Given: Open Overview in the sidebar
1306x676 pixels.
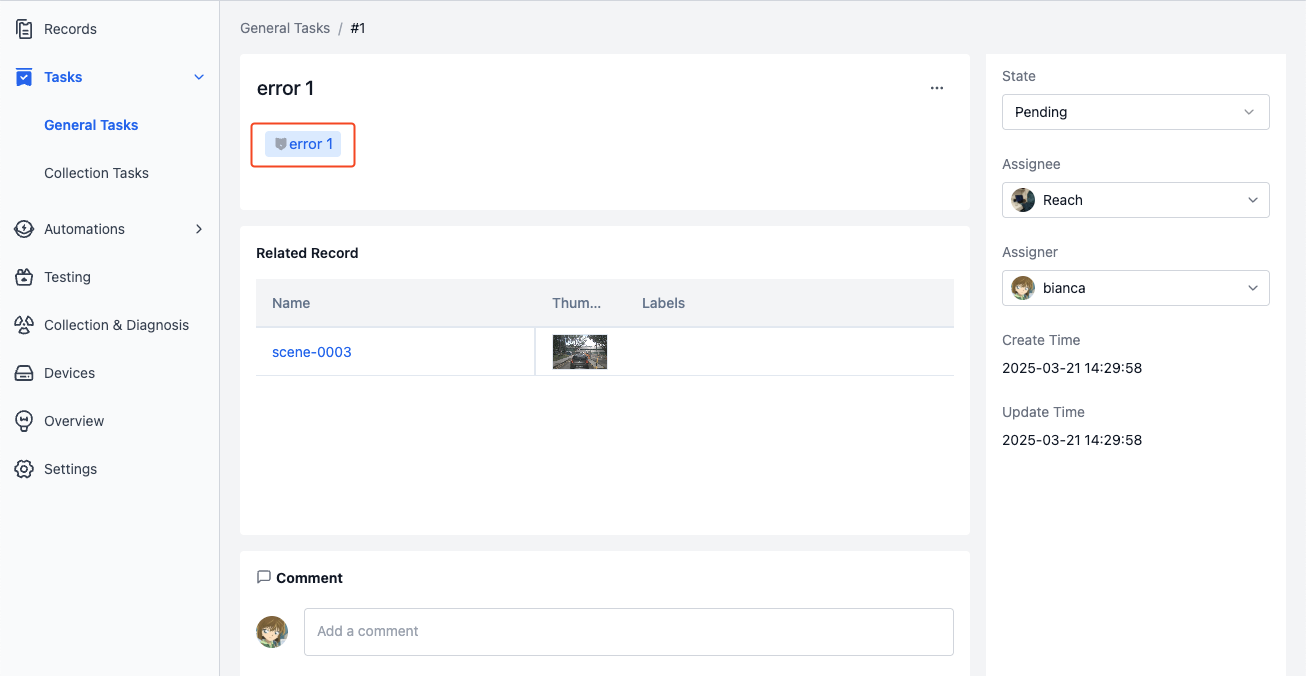Looking at the screenshot, I should click(74, 421).
